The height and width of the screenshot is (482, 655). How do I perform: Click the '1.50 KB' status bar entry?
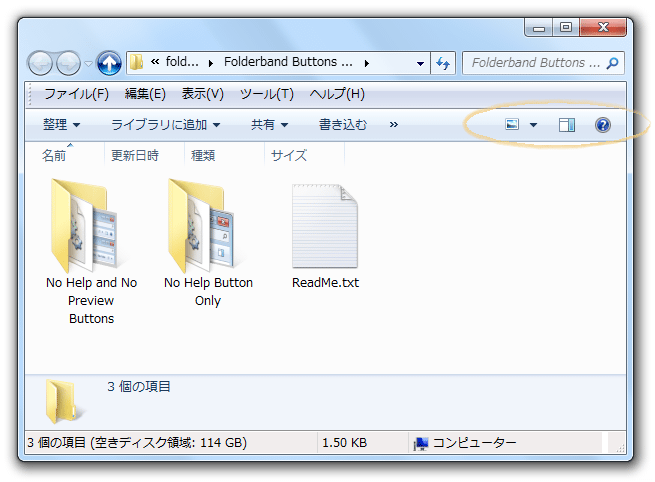pos(345,443)
